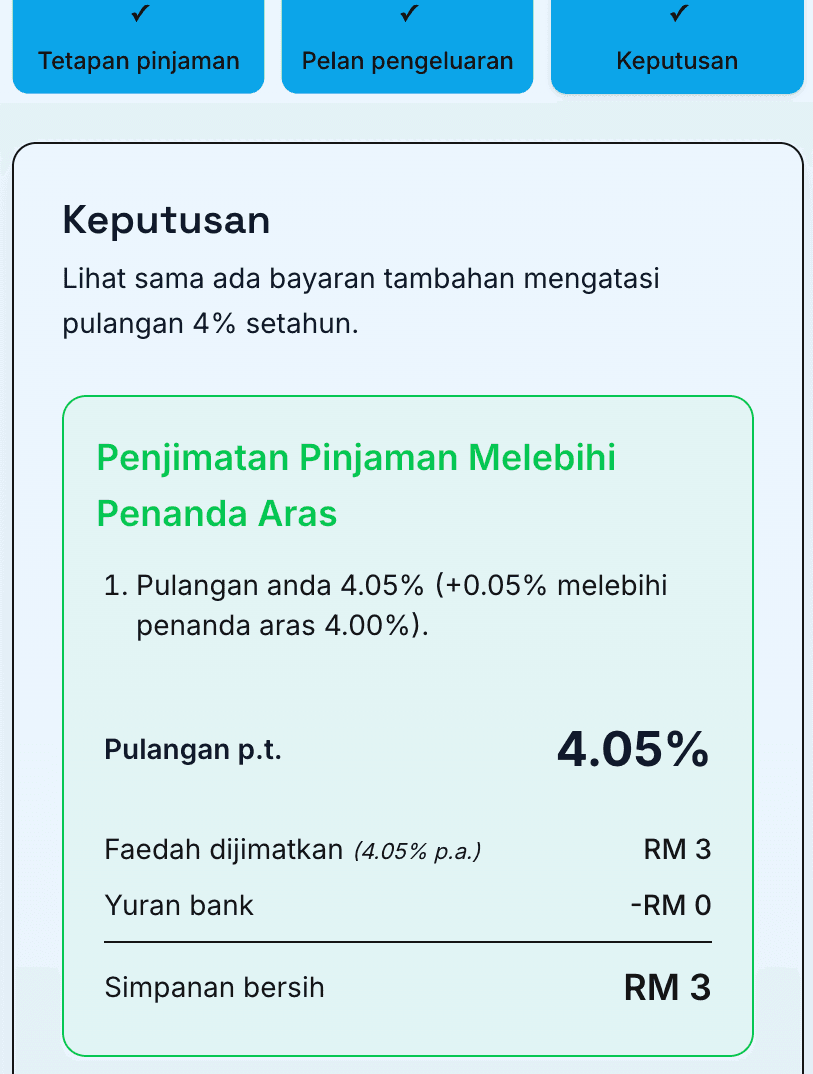Click the large 4.05% return value
Image resolution: width=813 pixels, height=1074 pixels.
[633, 750]
